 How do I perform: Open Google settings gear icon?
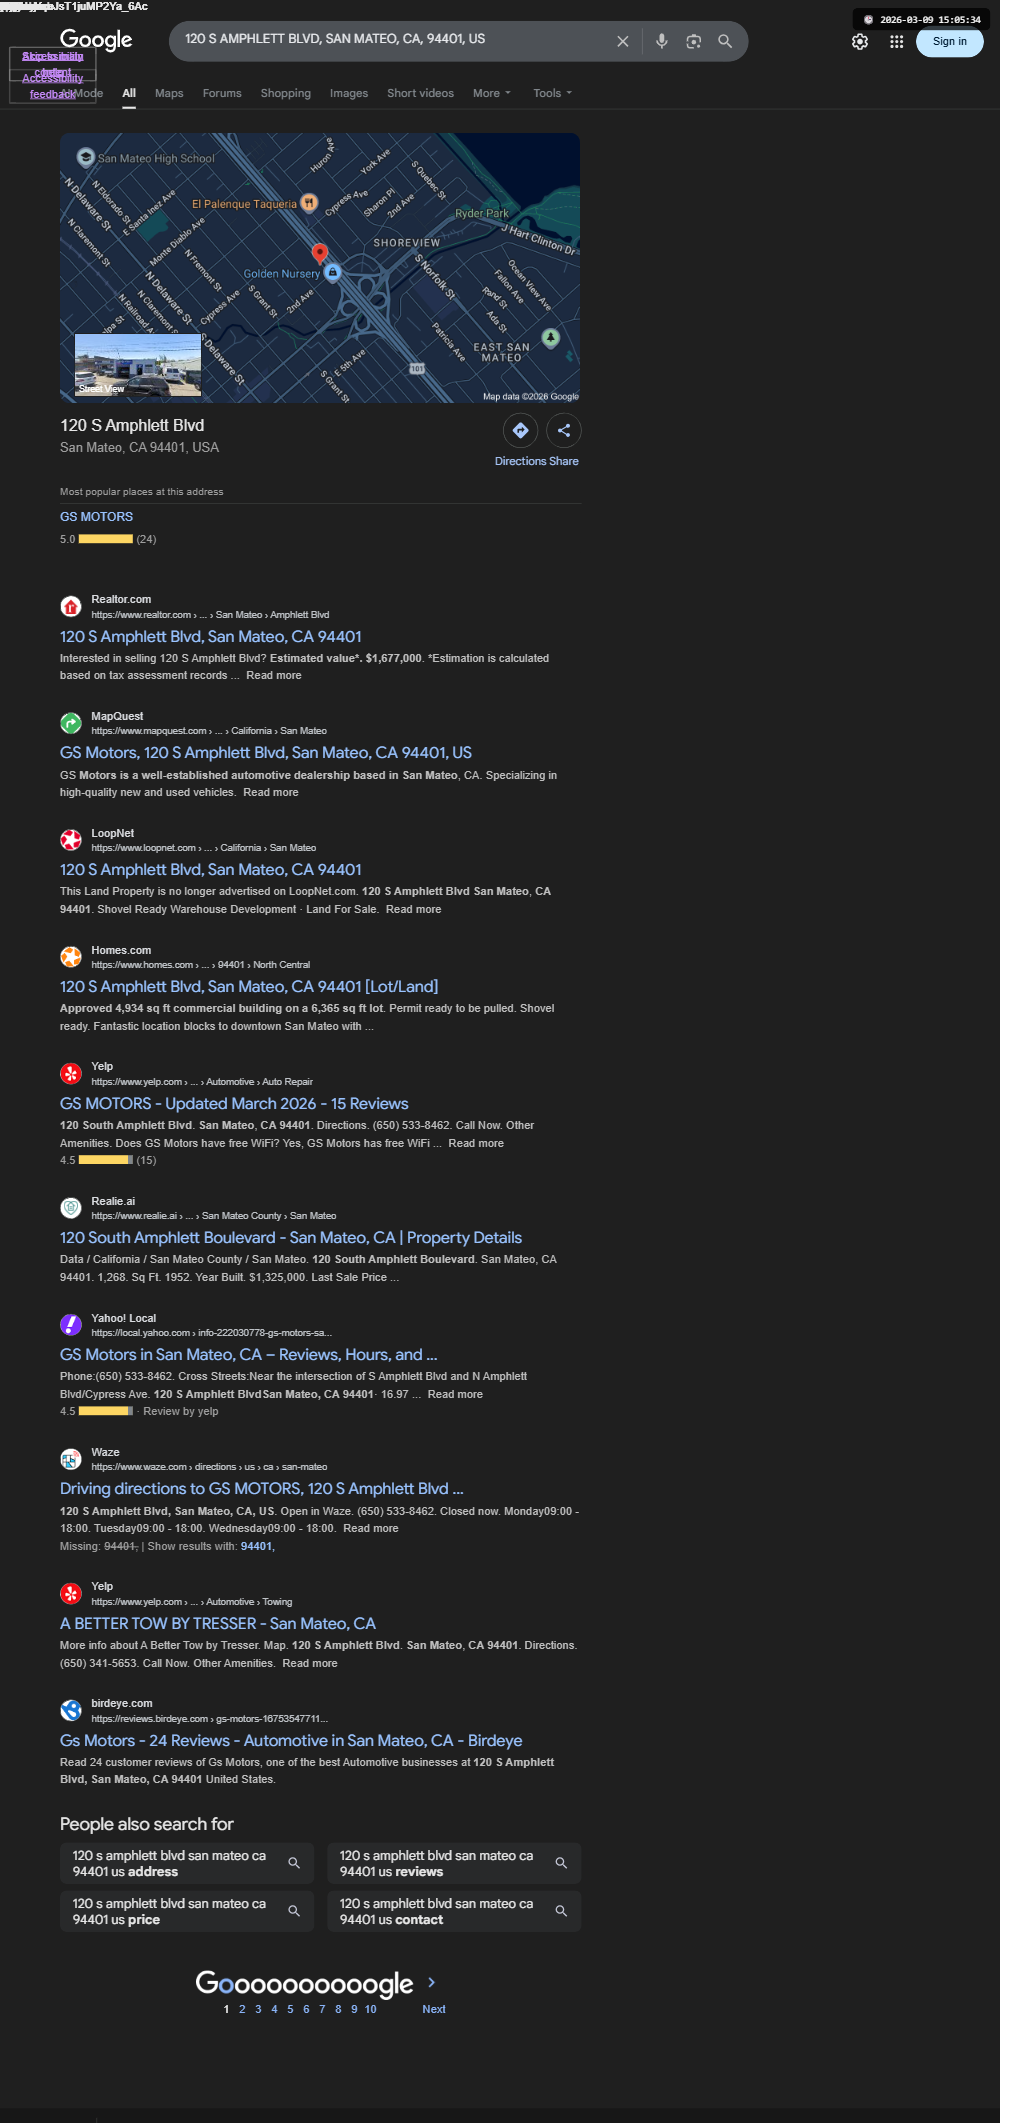(x=860, y=42)
